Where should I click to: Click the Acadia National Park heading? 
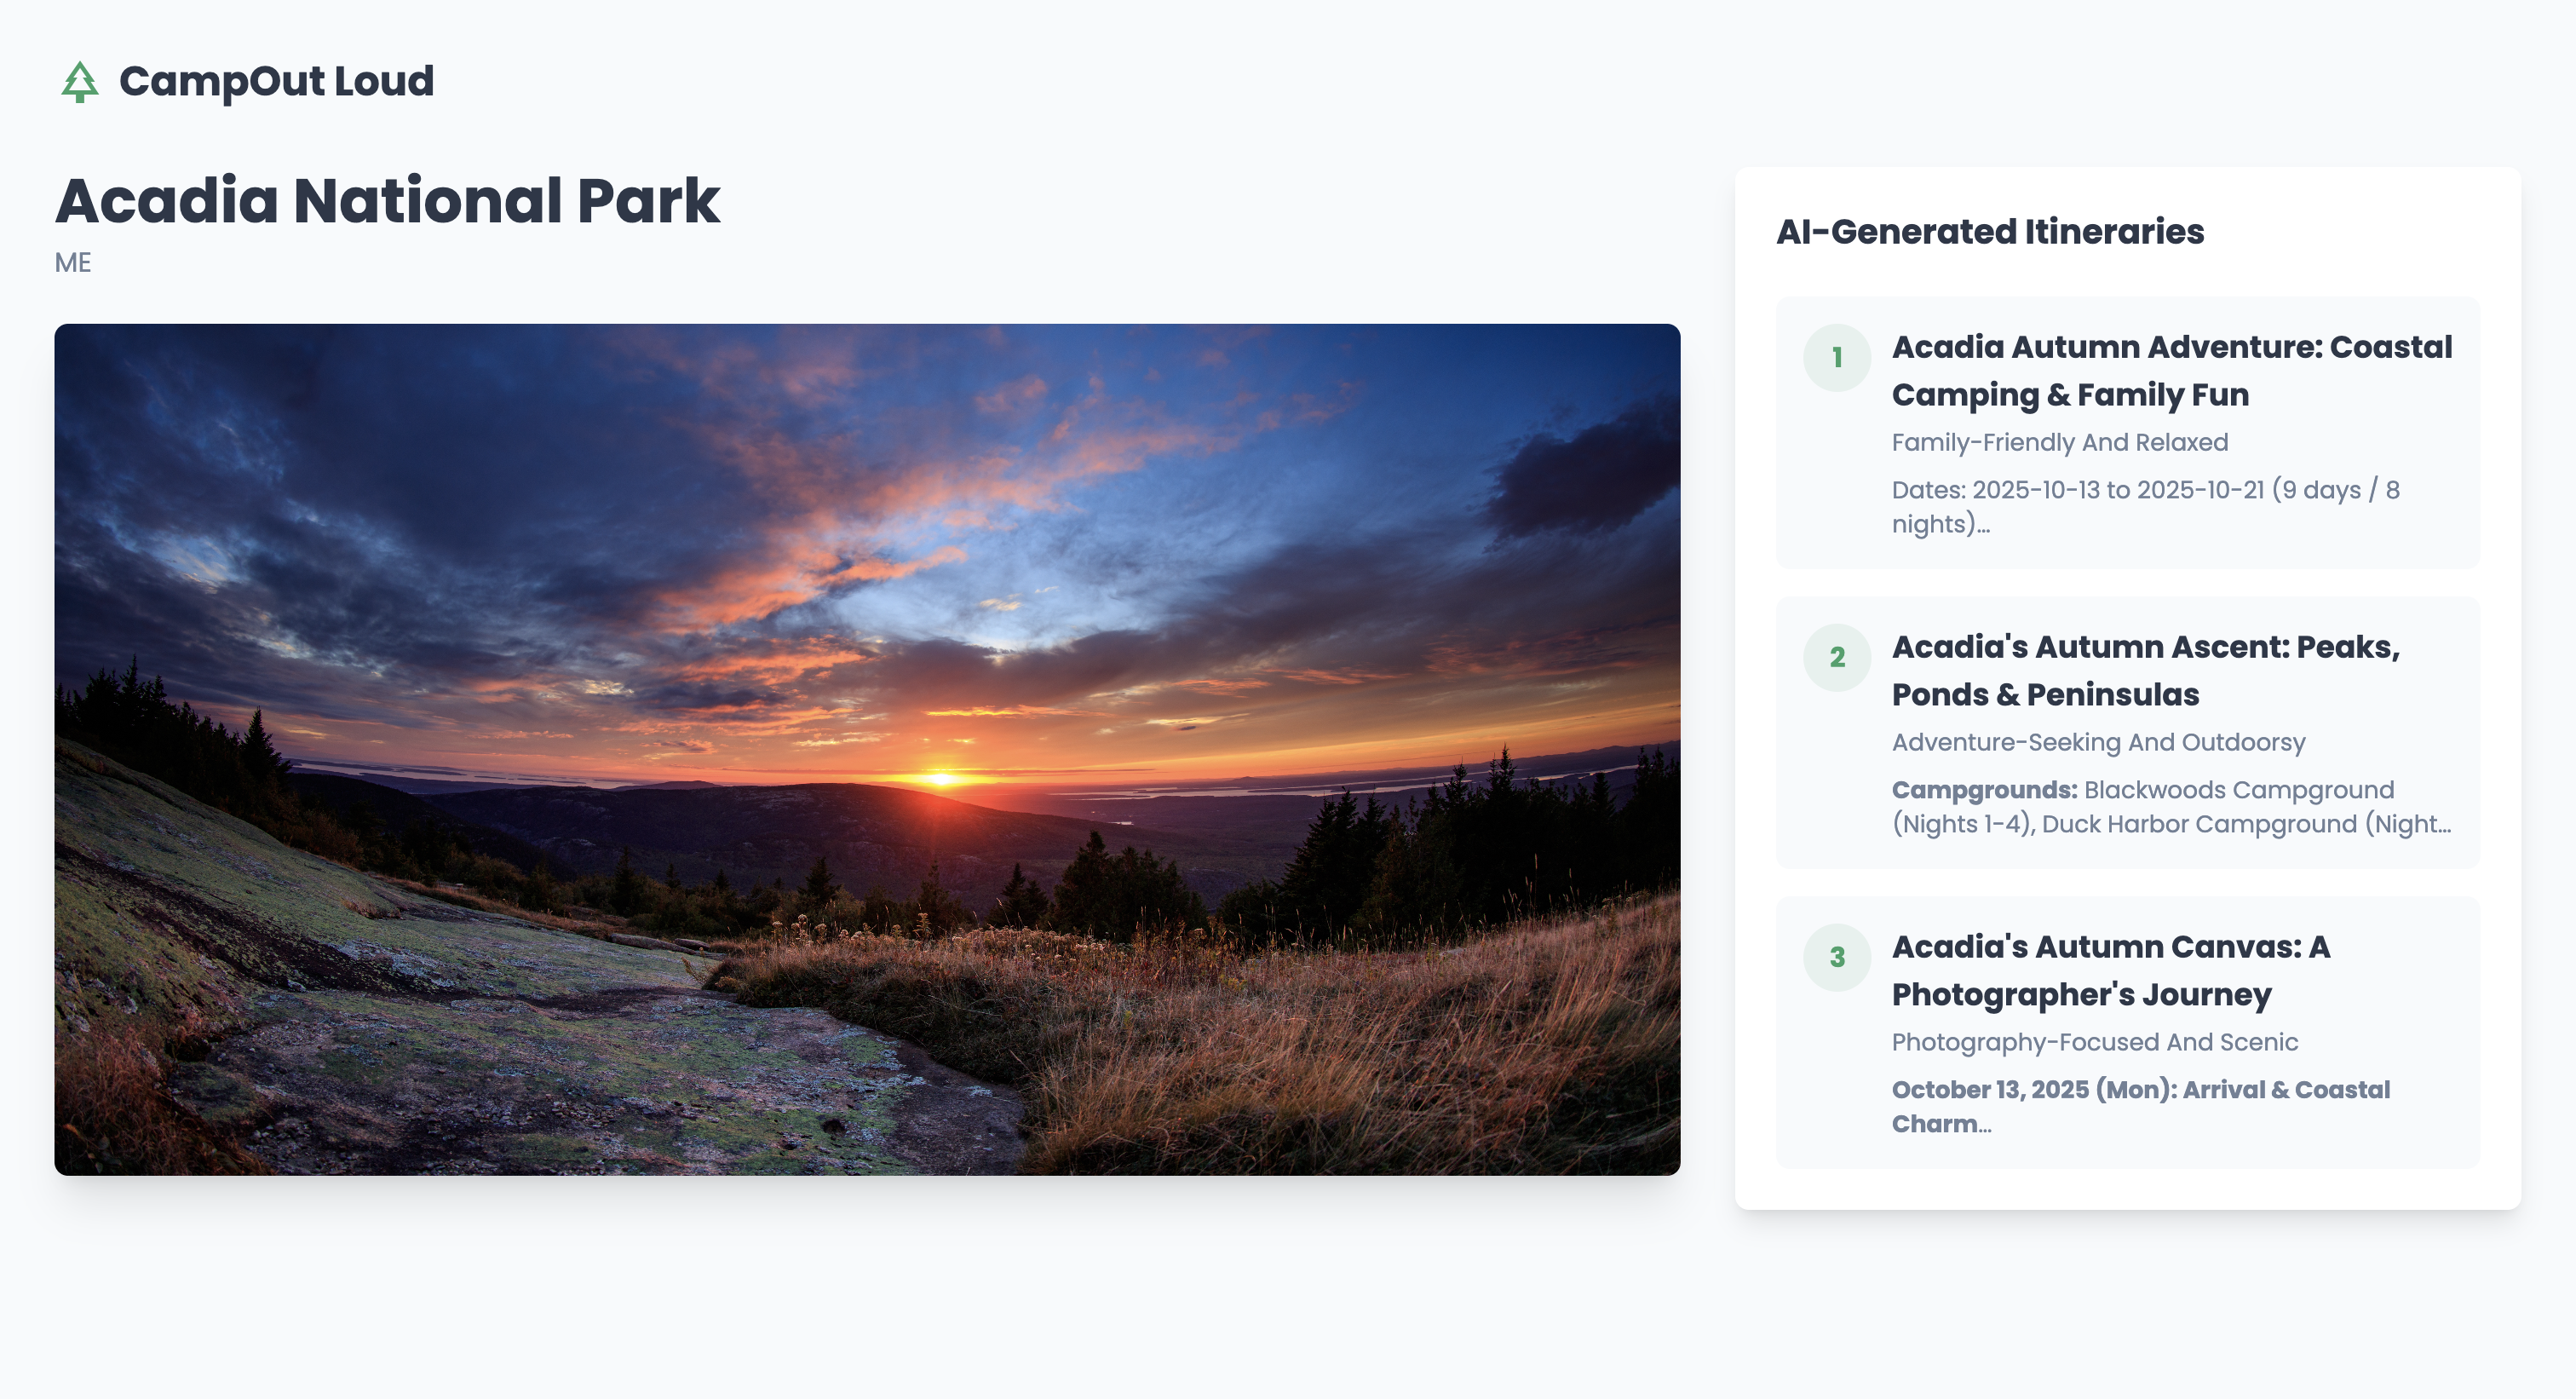pyautogui.click(x=387, y=200)
